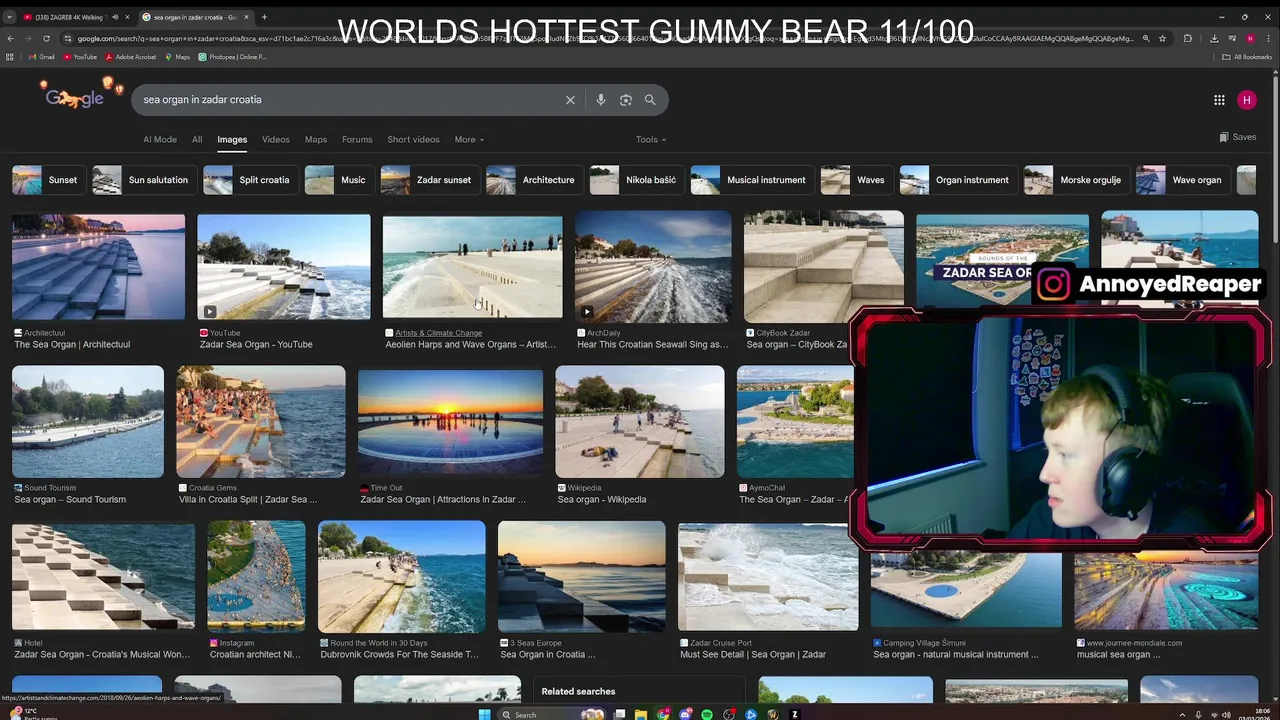Filter images by the Zadar sunset chip

click(x=428, y=180)
